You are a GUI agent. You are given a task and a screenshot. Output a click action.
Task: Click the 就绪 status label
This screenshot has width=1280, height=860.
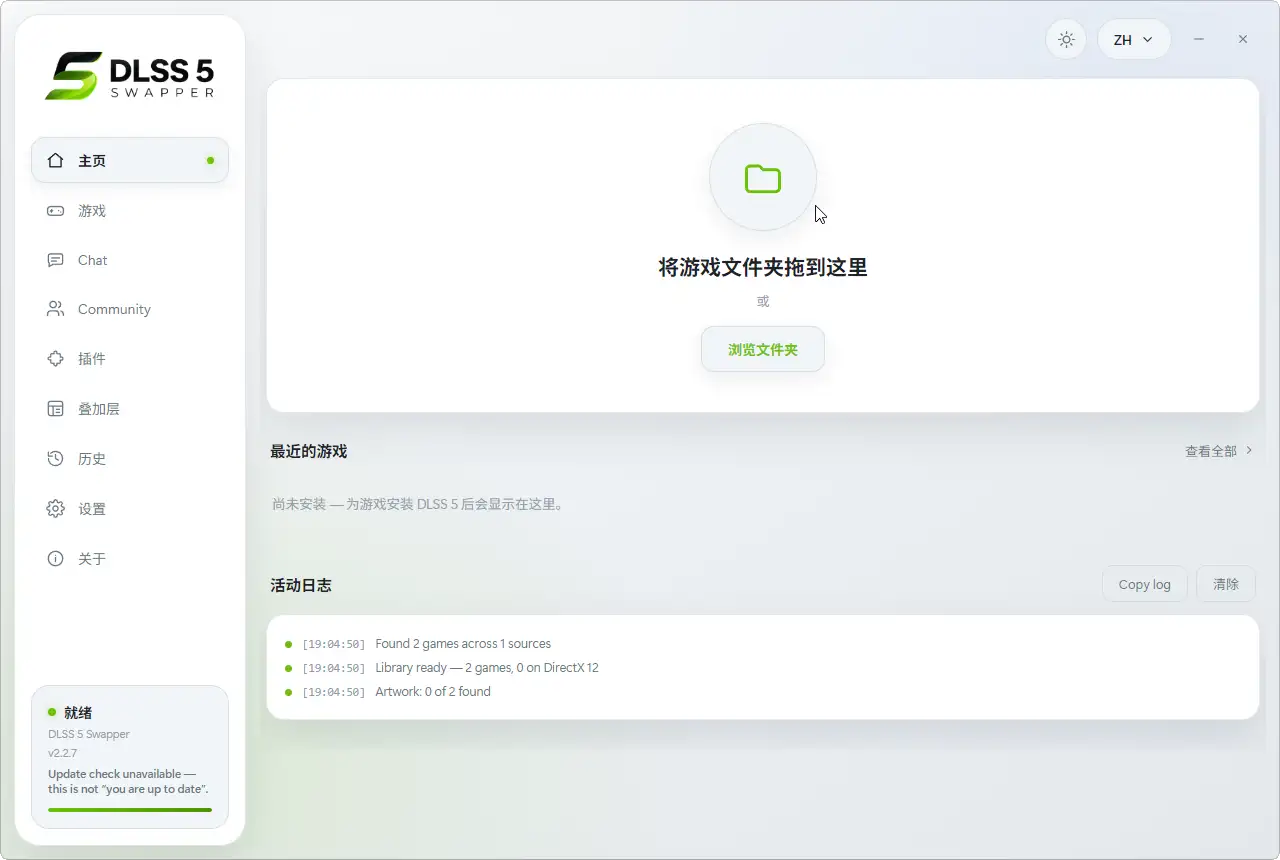(x=78, y=713)
